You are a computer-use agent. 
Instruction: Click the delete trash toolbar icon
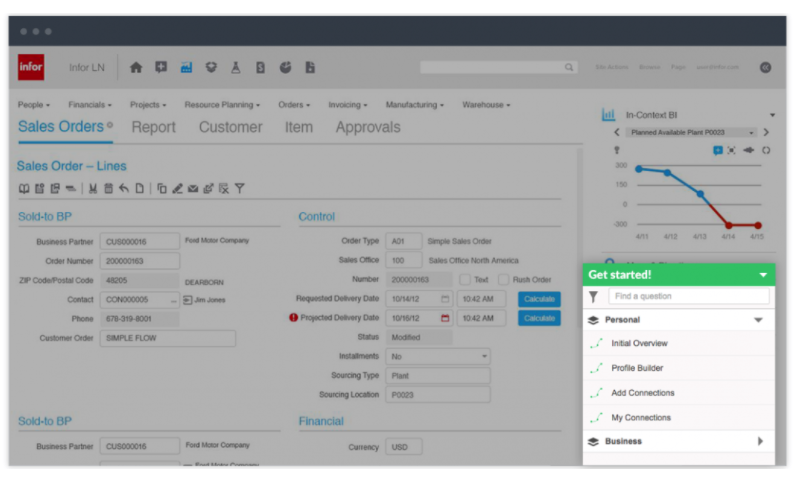tap(109, 188)
